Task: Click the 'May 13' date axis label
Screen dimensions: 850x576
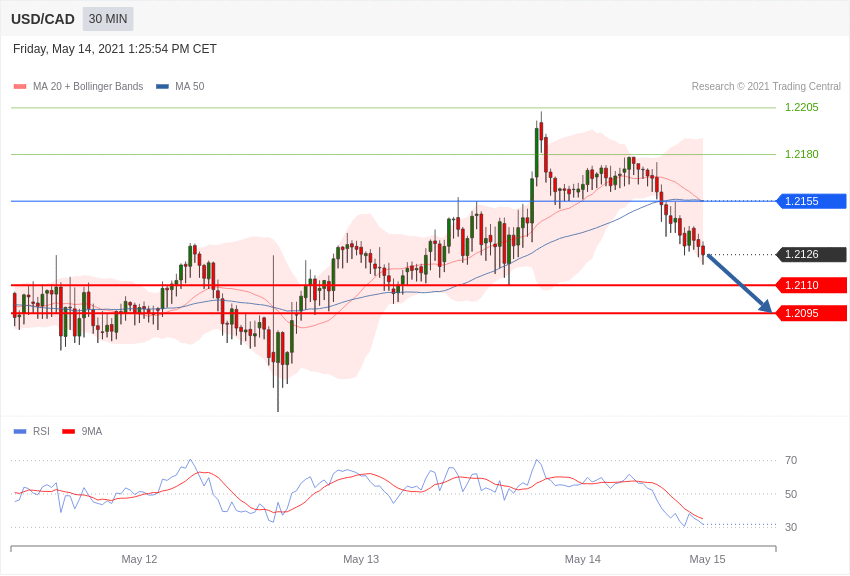Action: coord(361,559)
